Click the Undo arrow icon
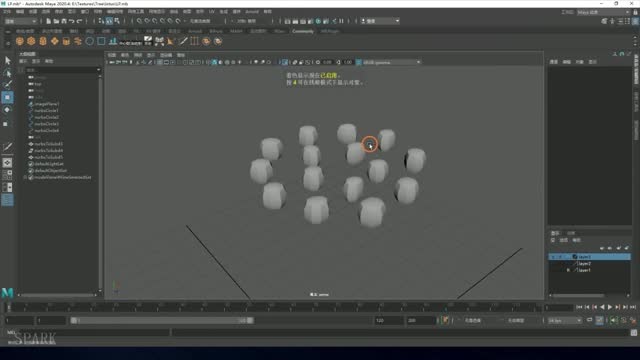 click(x=71, y=21)
